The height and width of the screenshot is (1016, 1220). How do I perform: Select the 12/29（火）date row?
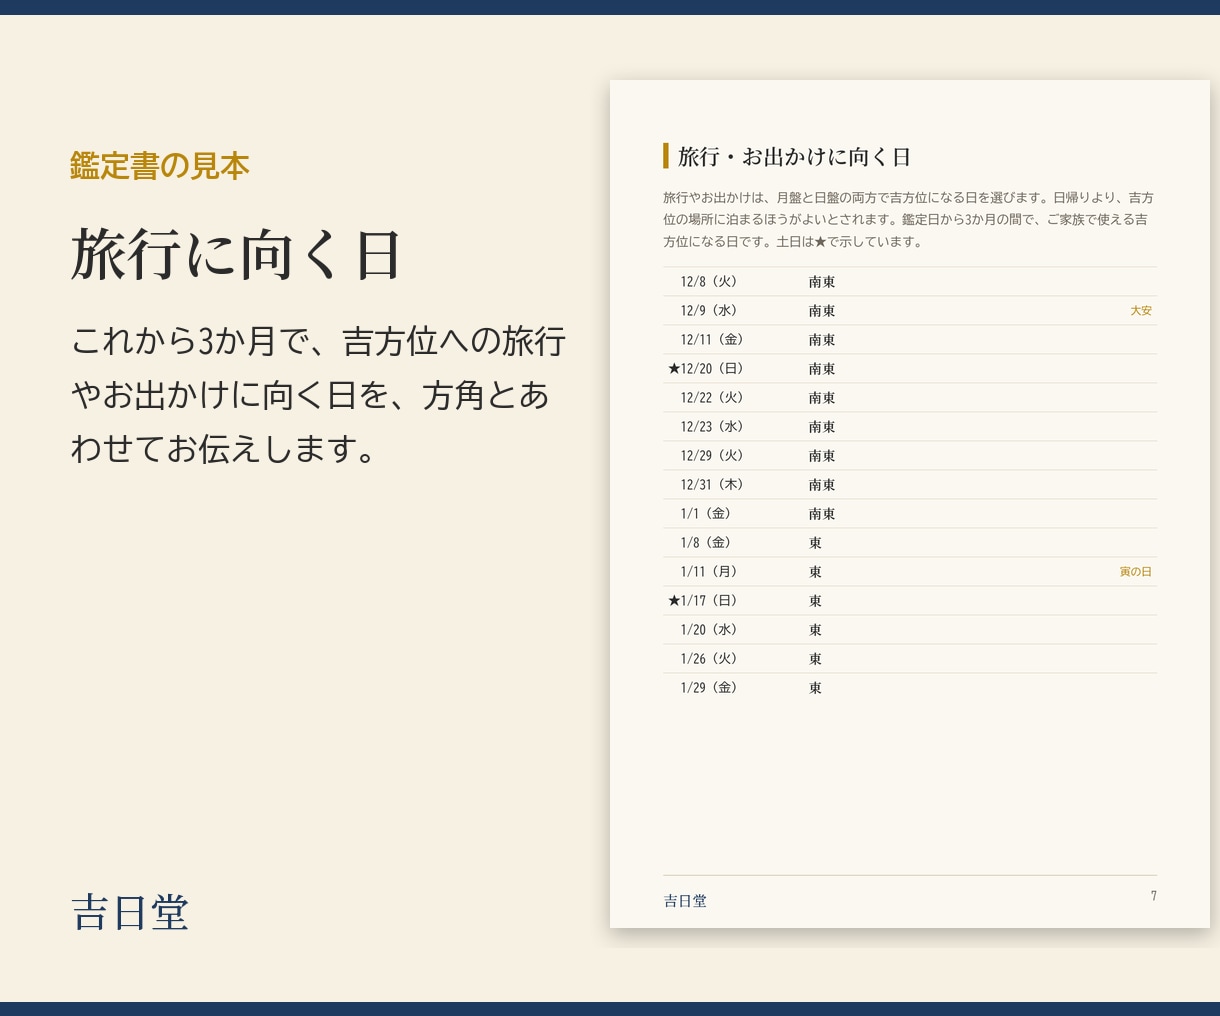point(910,456)
